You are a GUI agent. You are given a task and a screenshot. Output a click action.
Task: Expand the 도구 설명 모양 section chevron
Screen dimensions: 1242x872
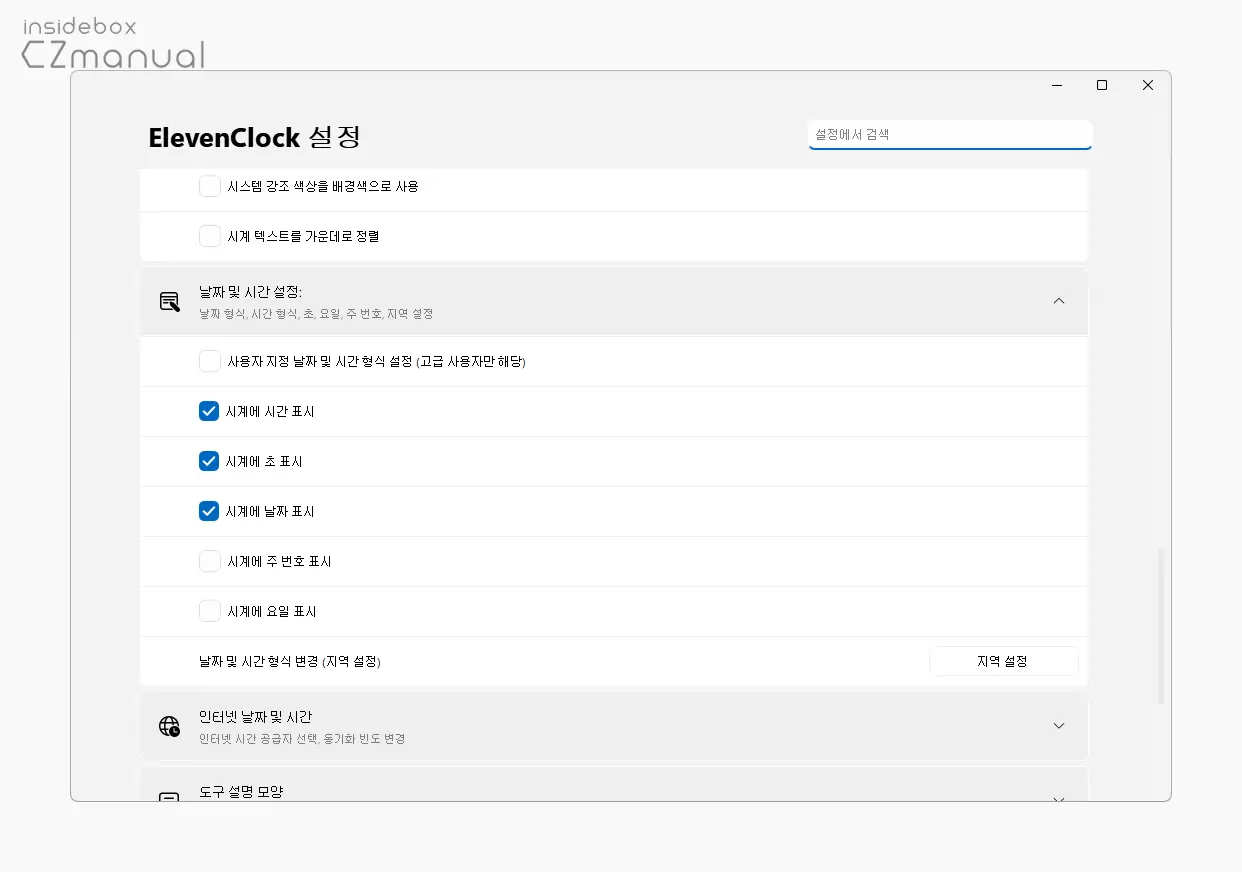[1059, 797]
